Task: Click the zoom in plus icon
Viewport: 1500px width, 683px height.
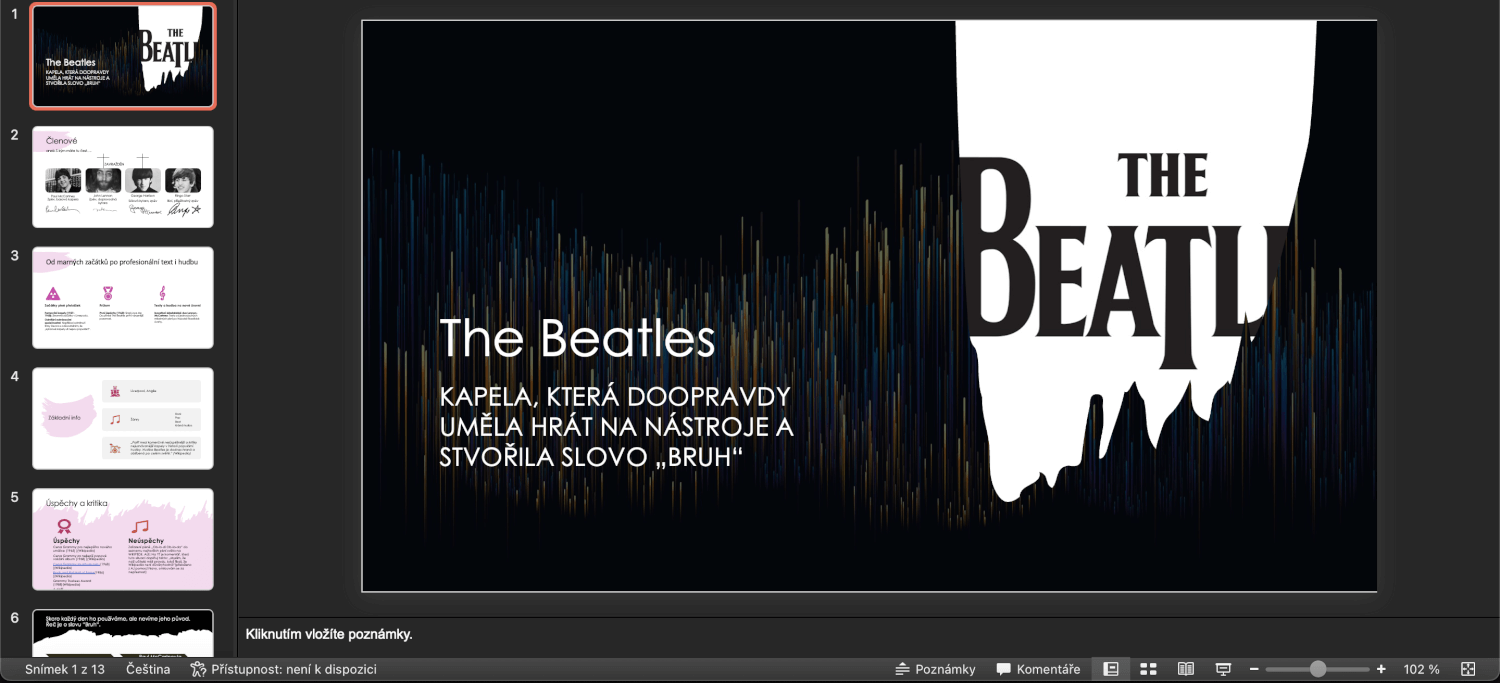Action: (x=1381, y=669)
